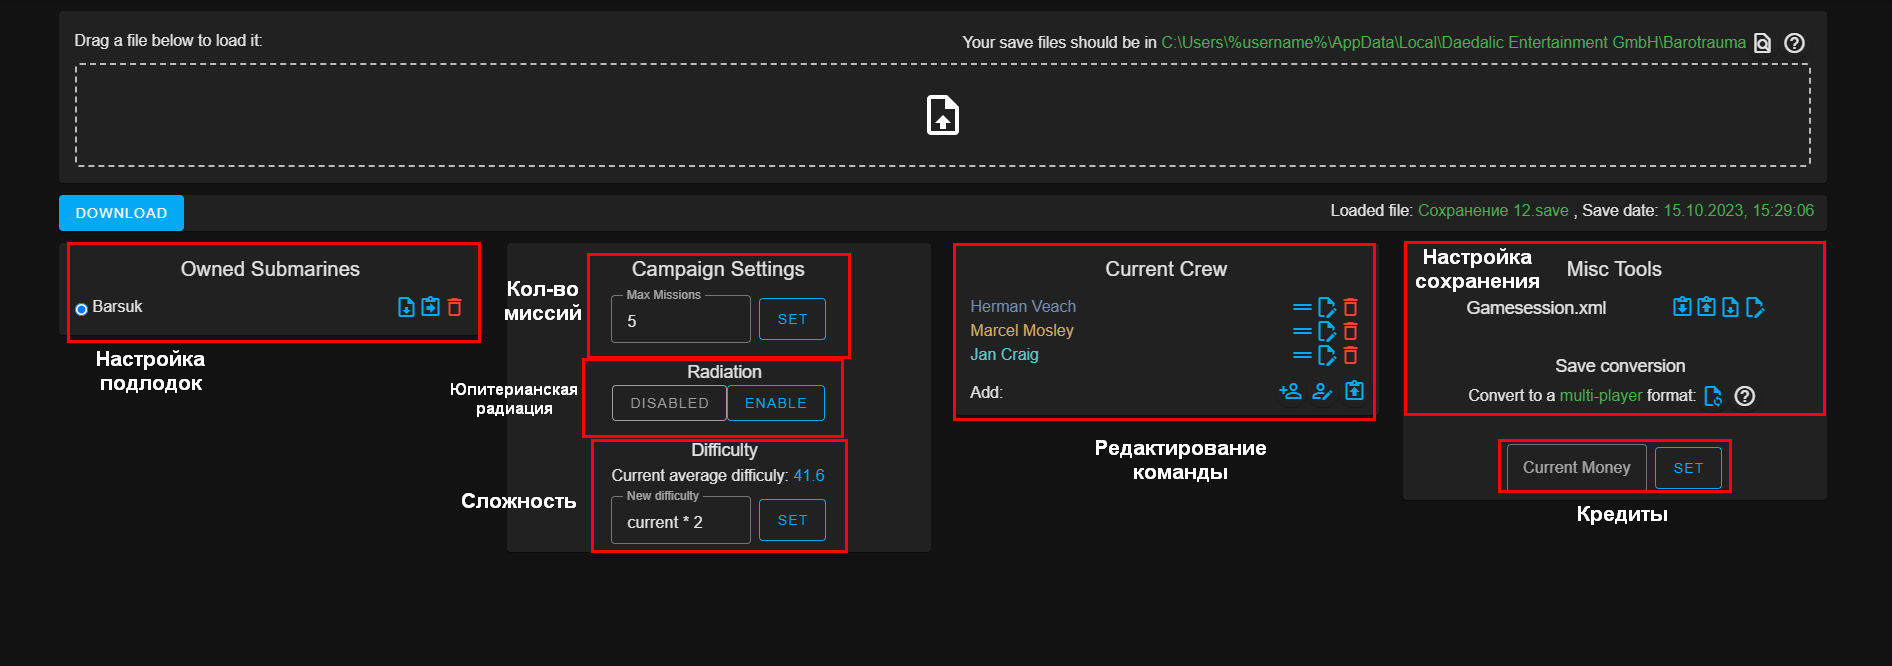Click the reorder handle for Marcel Mosley

pyautogui.click(x=1302, y=331)
